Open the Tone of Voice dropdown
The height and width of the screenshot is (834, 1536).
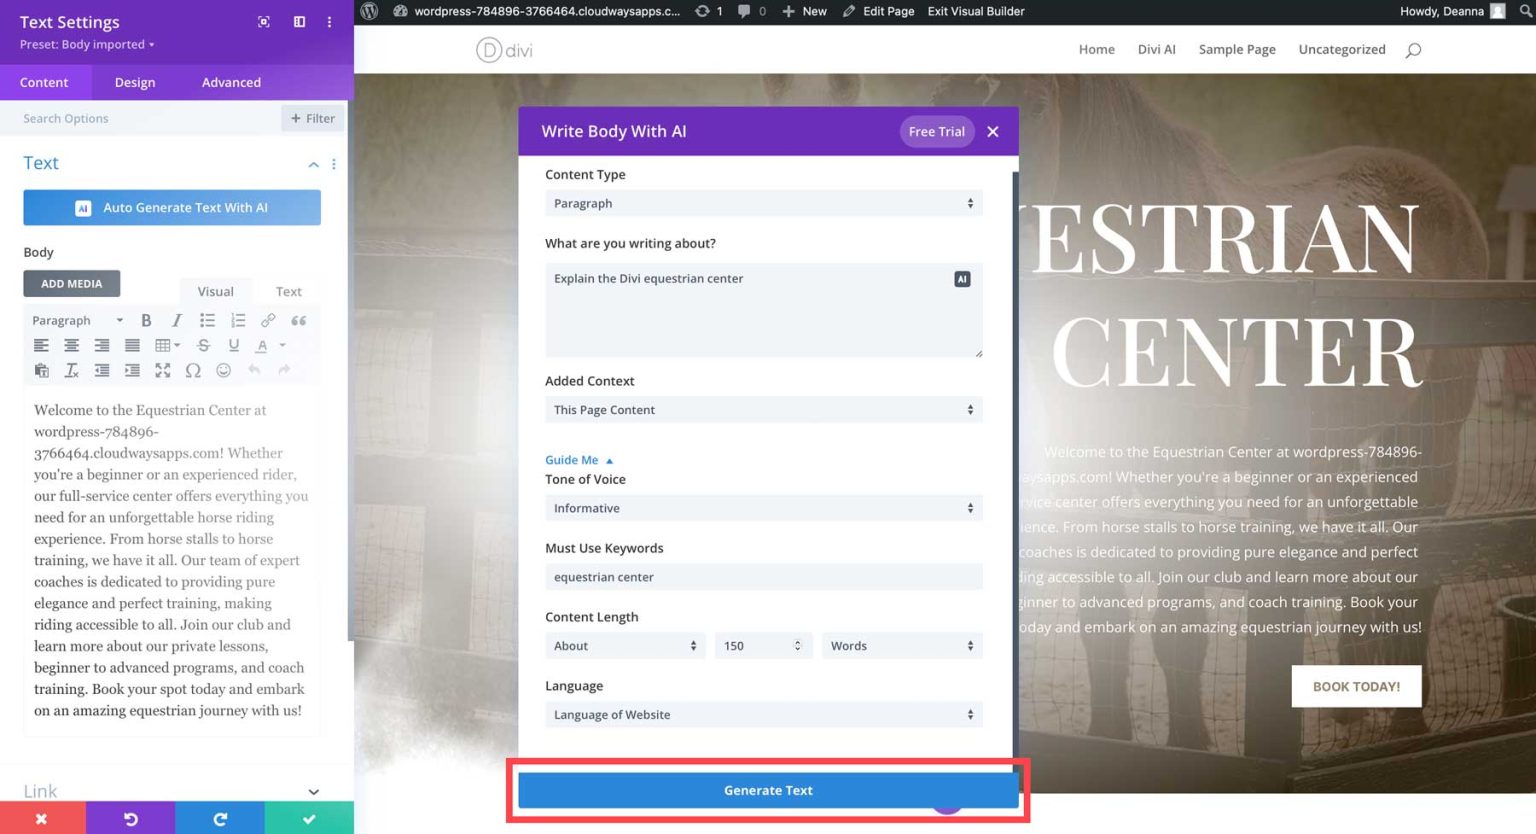pyautogui.click(x=763, y=508)
